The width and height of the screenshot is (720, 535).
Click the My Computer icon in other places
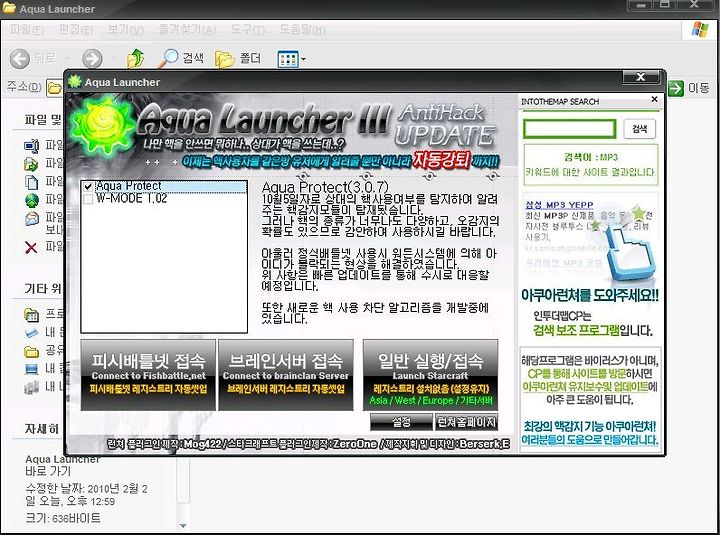(x=32, y=369)
